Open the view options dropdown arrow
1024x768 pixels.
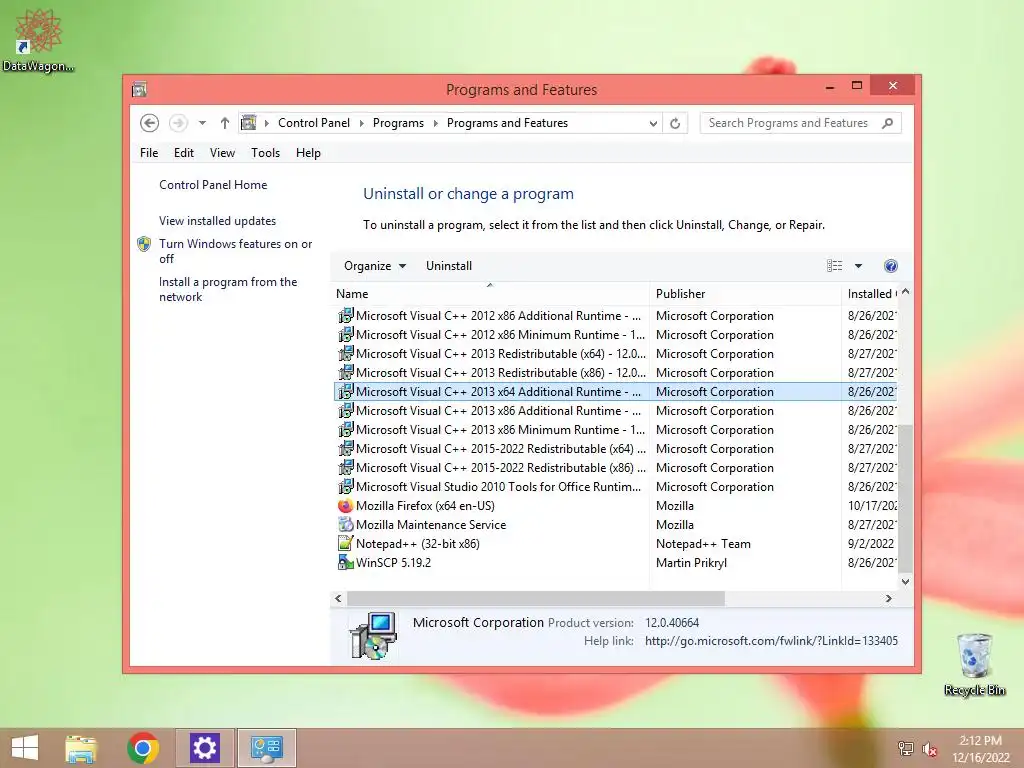858,266
